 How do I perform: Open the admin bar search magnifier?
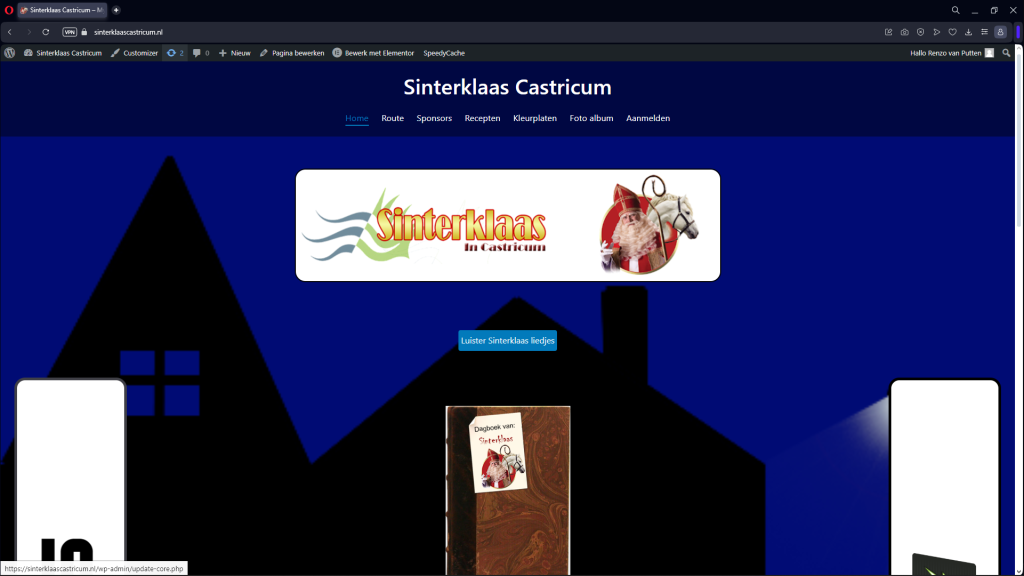(1006, 53)
